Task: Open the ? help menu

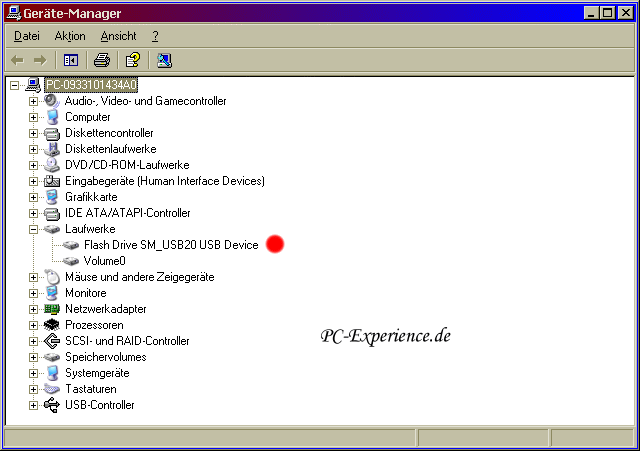Action: tap(155, 36)
